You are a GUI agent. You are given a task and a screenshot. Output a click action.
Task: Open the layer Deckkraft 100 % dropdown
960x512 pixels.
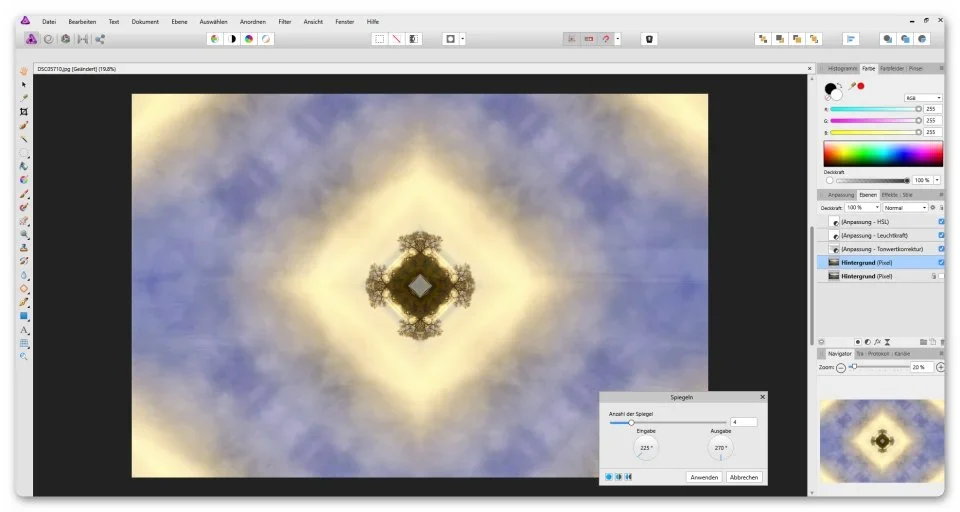(862, 208)
